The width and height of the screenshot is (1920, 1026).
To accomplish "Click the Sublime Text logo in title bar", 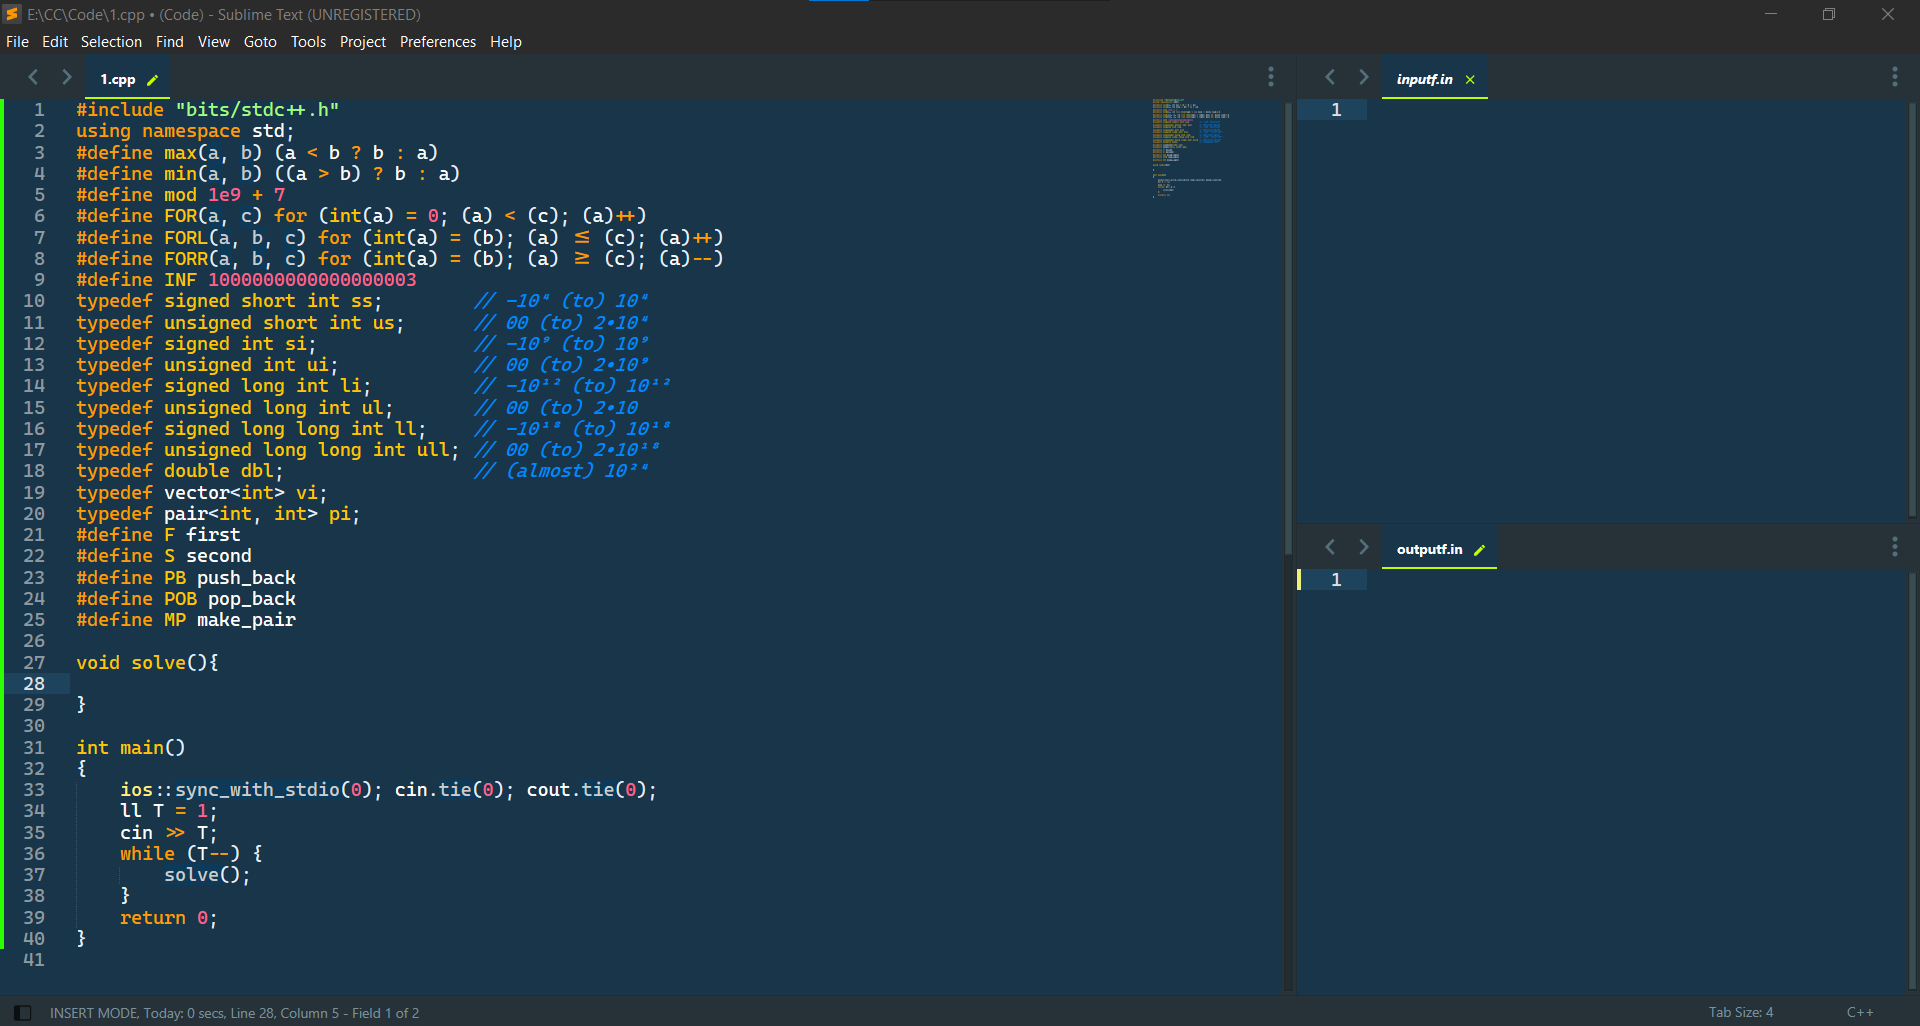I will pos(12,14).
